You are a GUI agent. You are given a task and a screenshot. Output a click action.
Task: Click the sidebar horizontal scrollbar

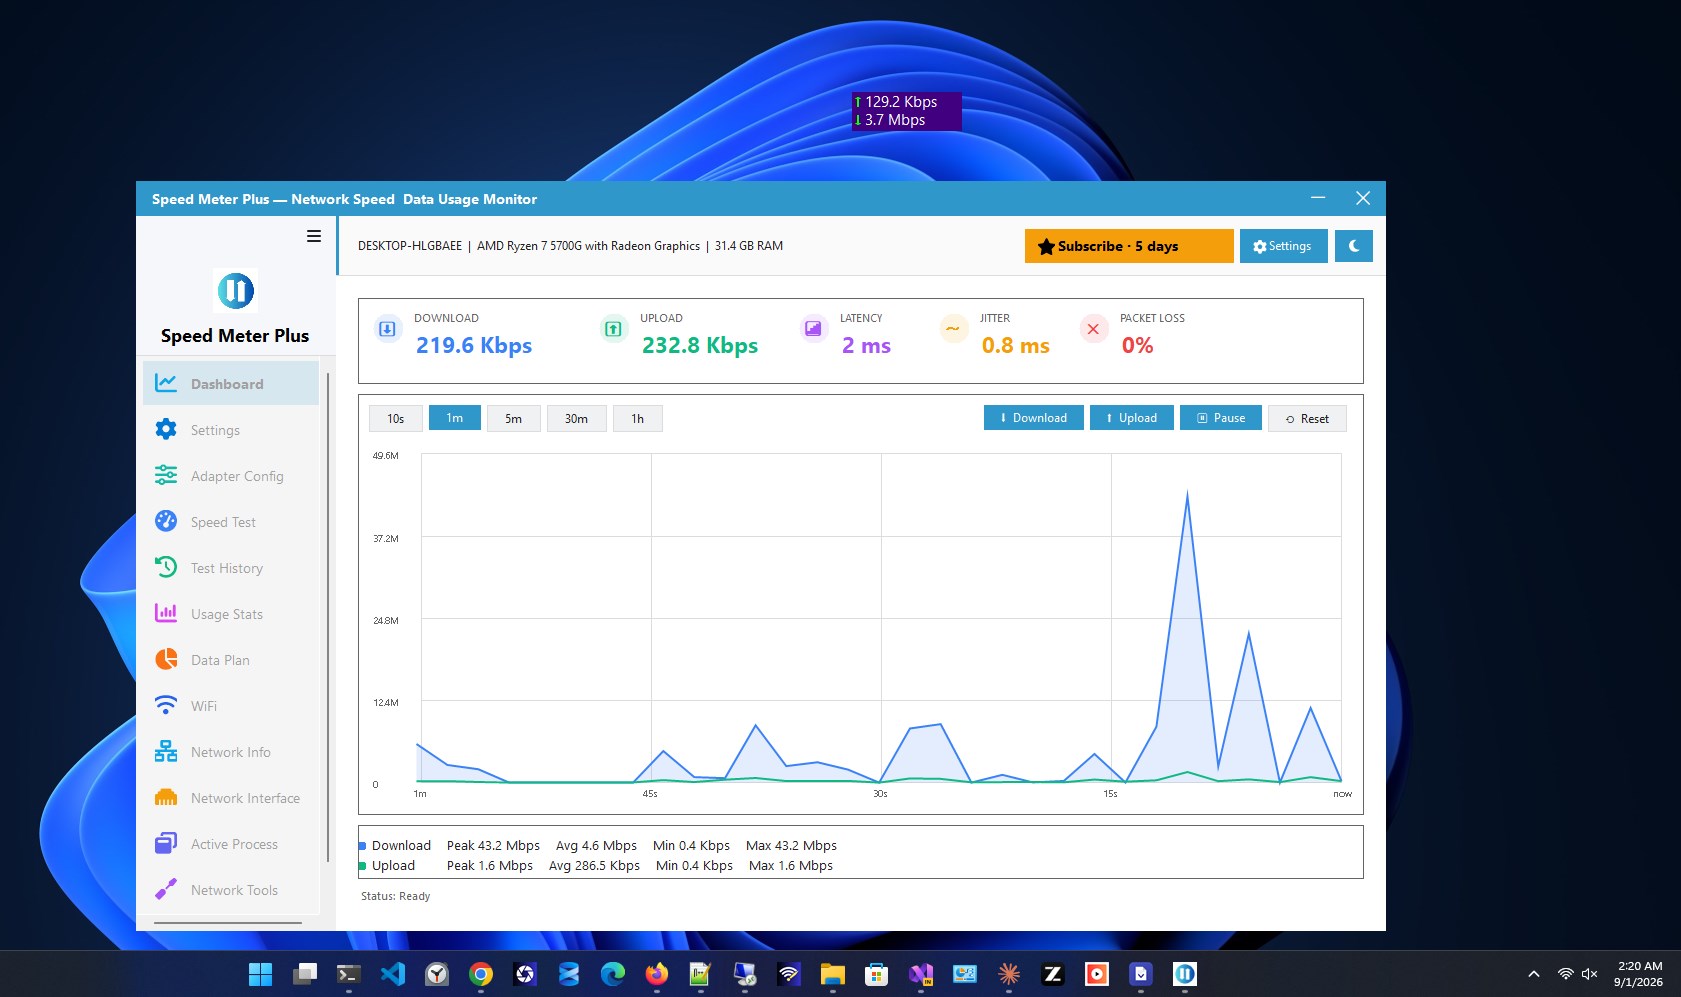coord(228,923)
